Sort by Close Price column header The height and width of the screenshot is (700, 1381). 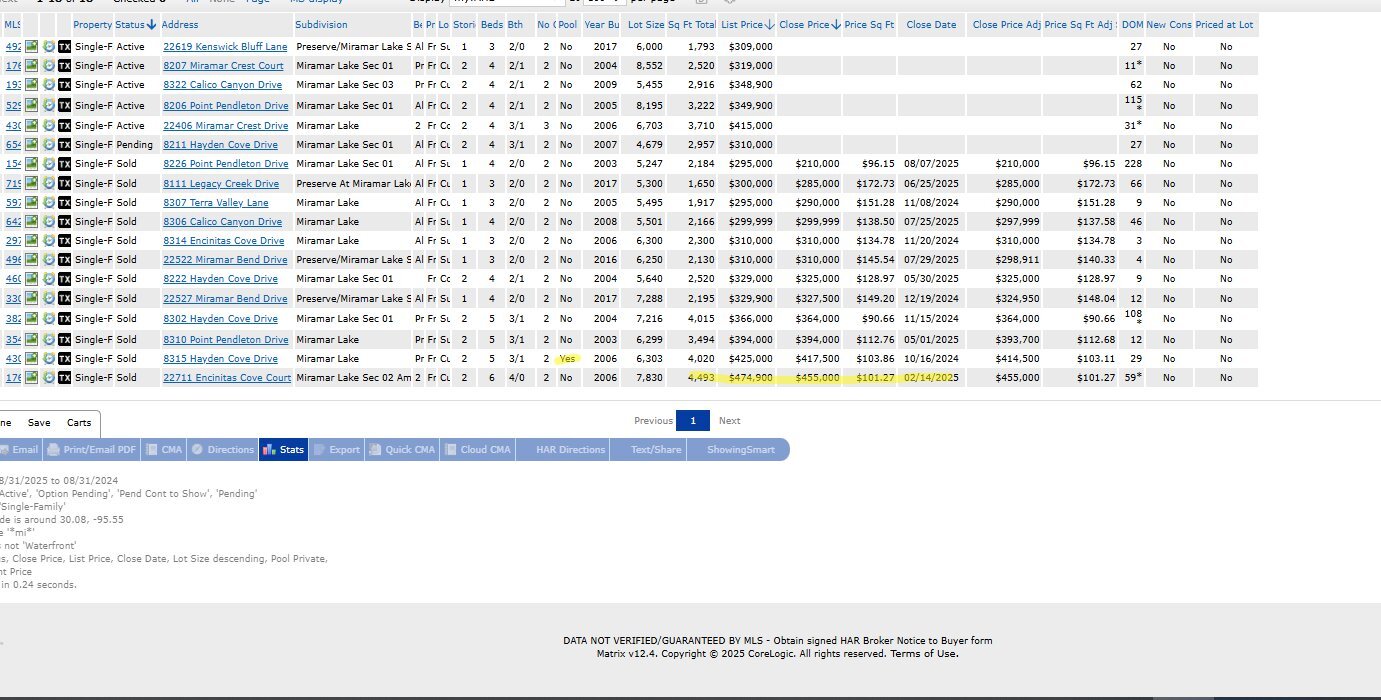pyautogui.click(x=809, y=24)
